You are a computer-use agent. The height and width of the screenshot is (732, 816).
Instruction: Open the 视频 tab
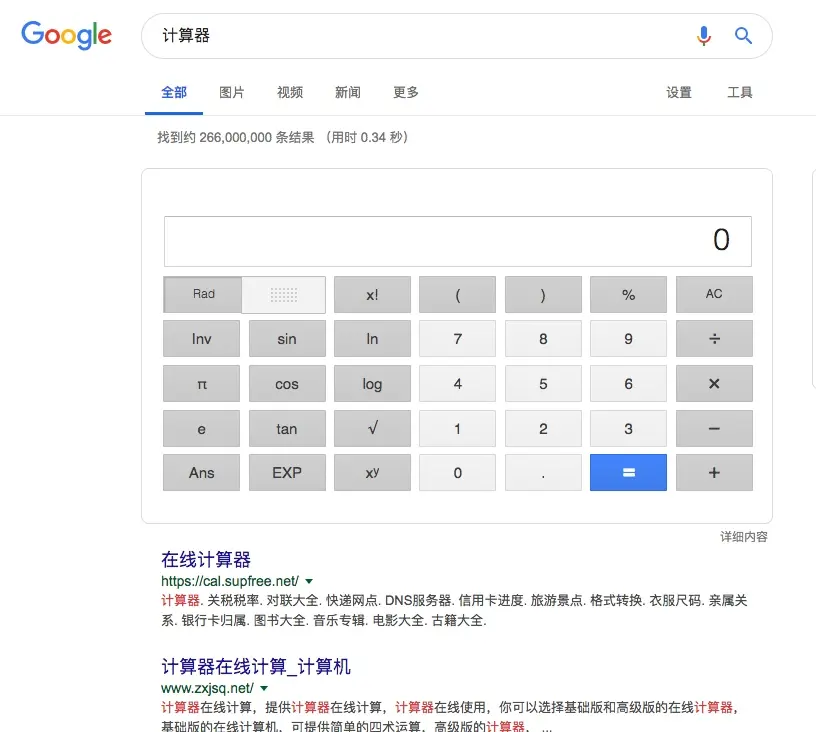coord(290,93)
